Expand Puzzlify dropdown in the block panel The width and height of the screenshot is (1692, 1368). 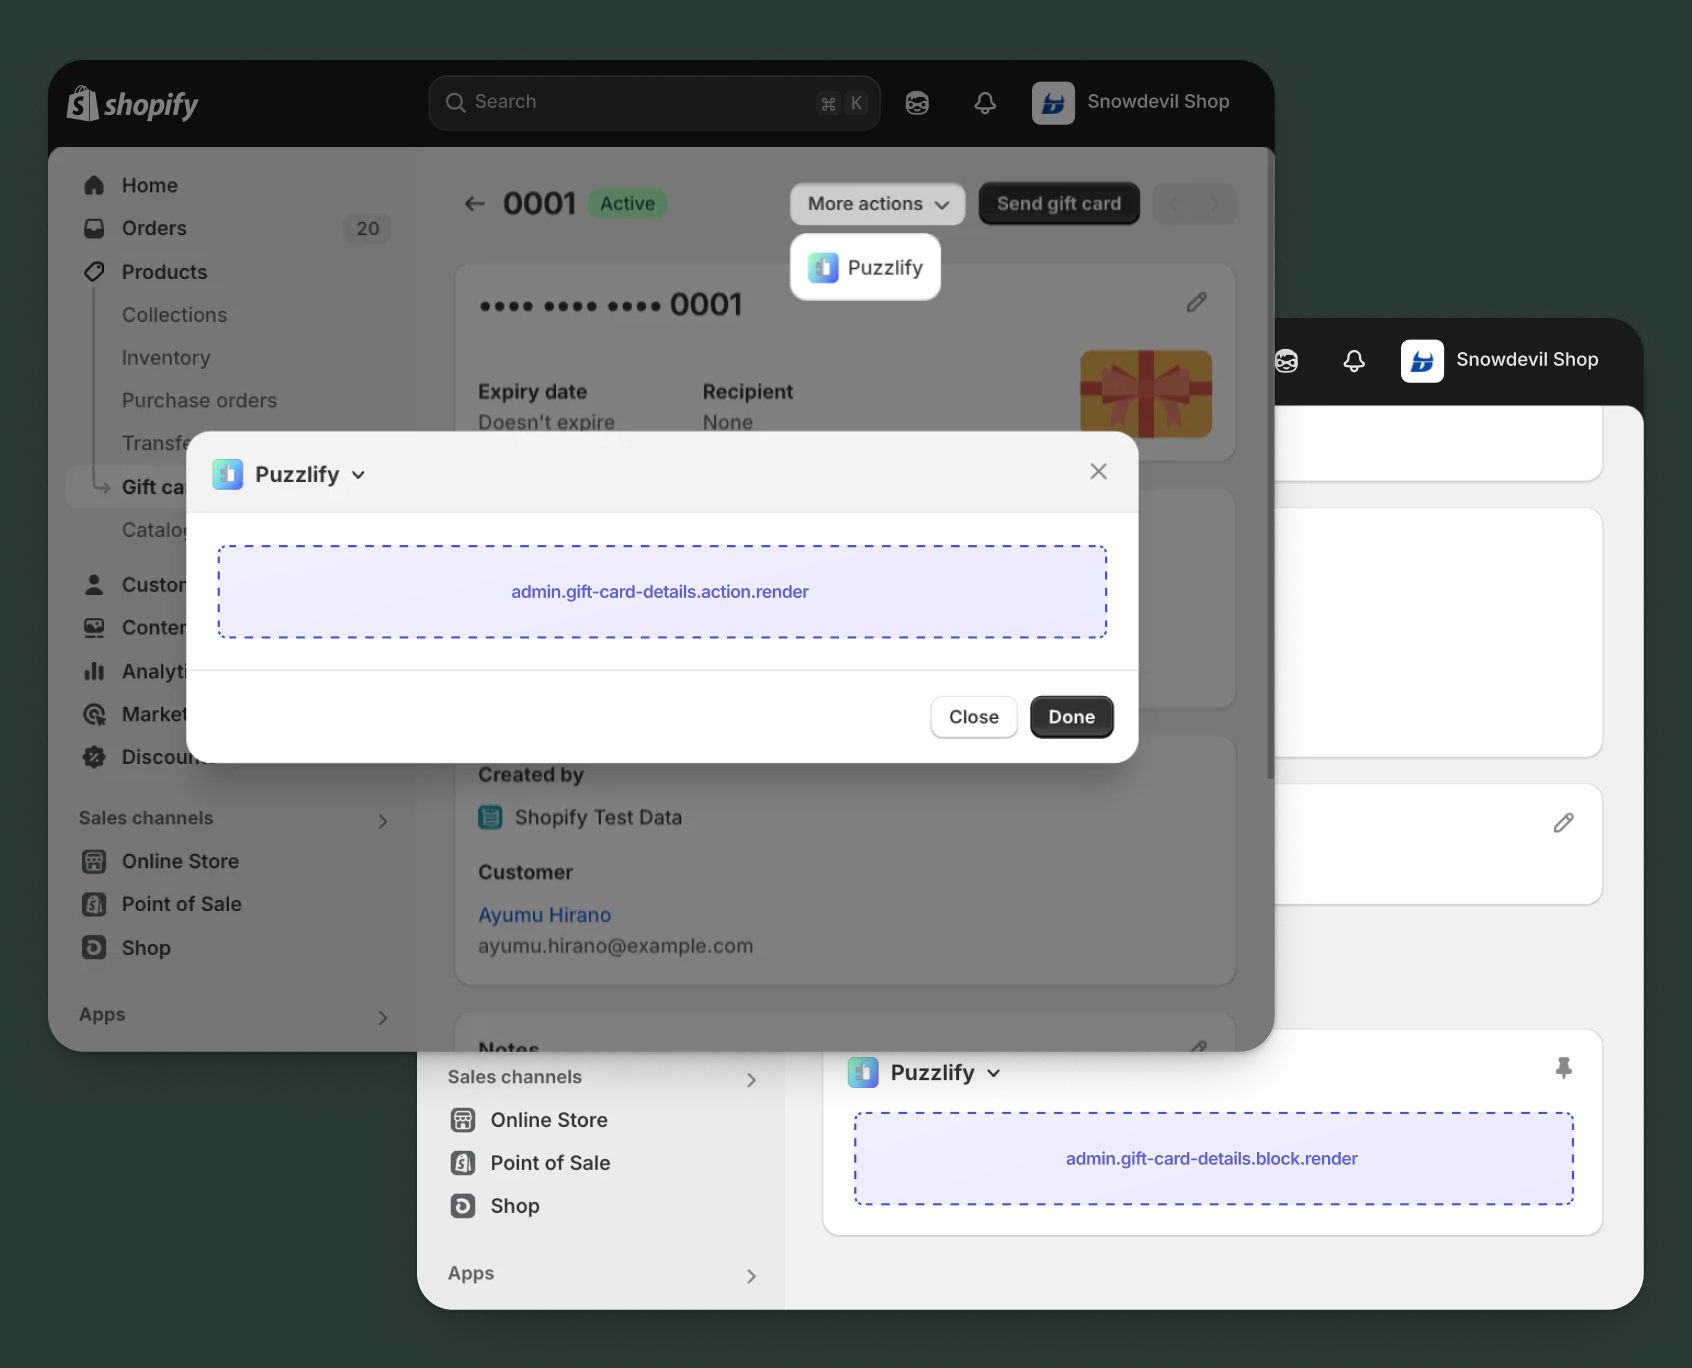(x=993, y=1073)
